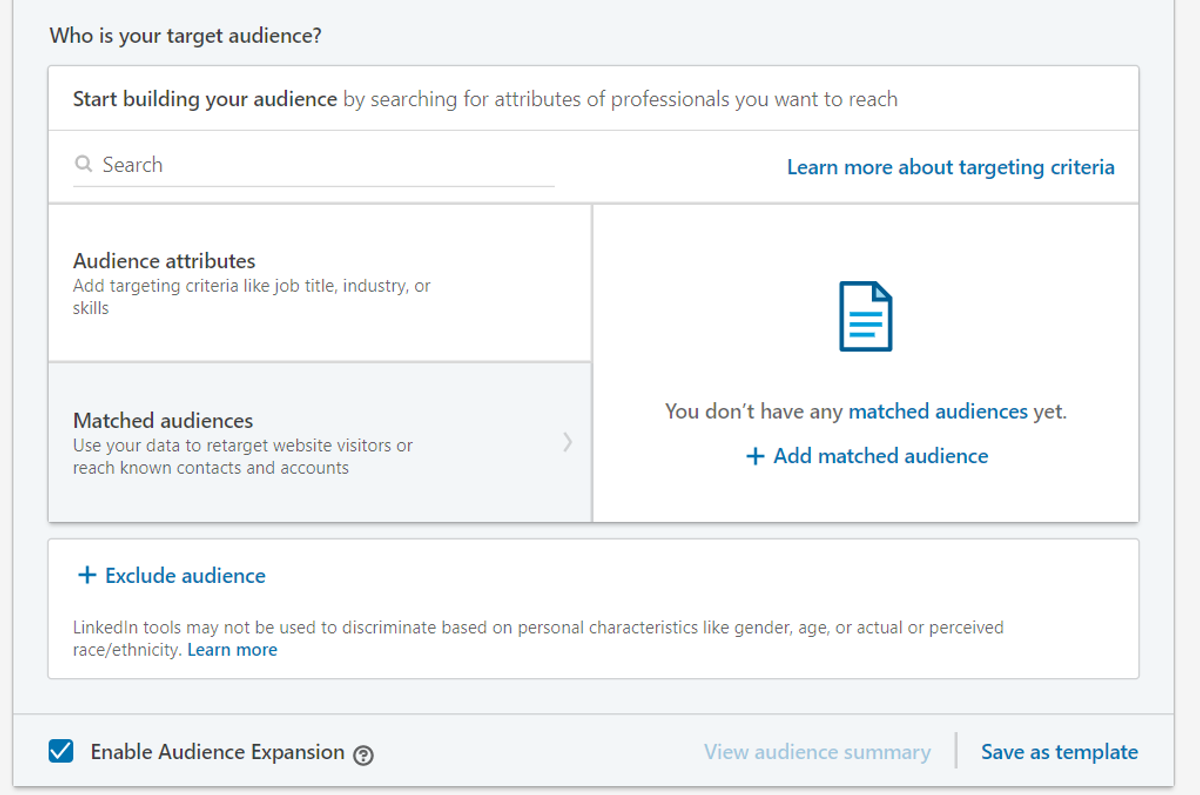Viewport: 1200px width, 795px height.
Task: Click the plus icon before Exclude audience
Action: (x=87, y=576)
